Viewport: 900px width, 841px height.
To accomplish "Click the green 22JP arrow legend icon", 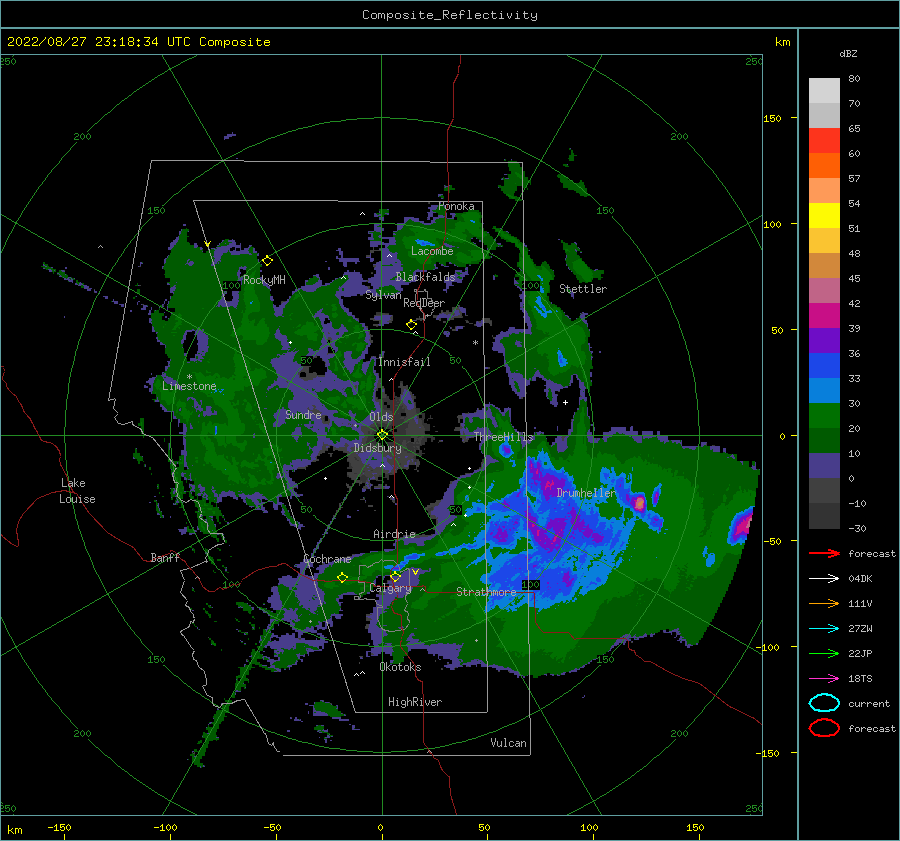I will coord(824,653).
